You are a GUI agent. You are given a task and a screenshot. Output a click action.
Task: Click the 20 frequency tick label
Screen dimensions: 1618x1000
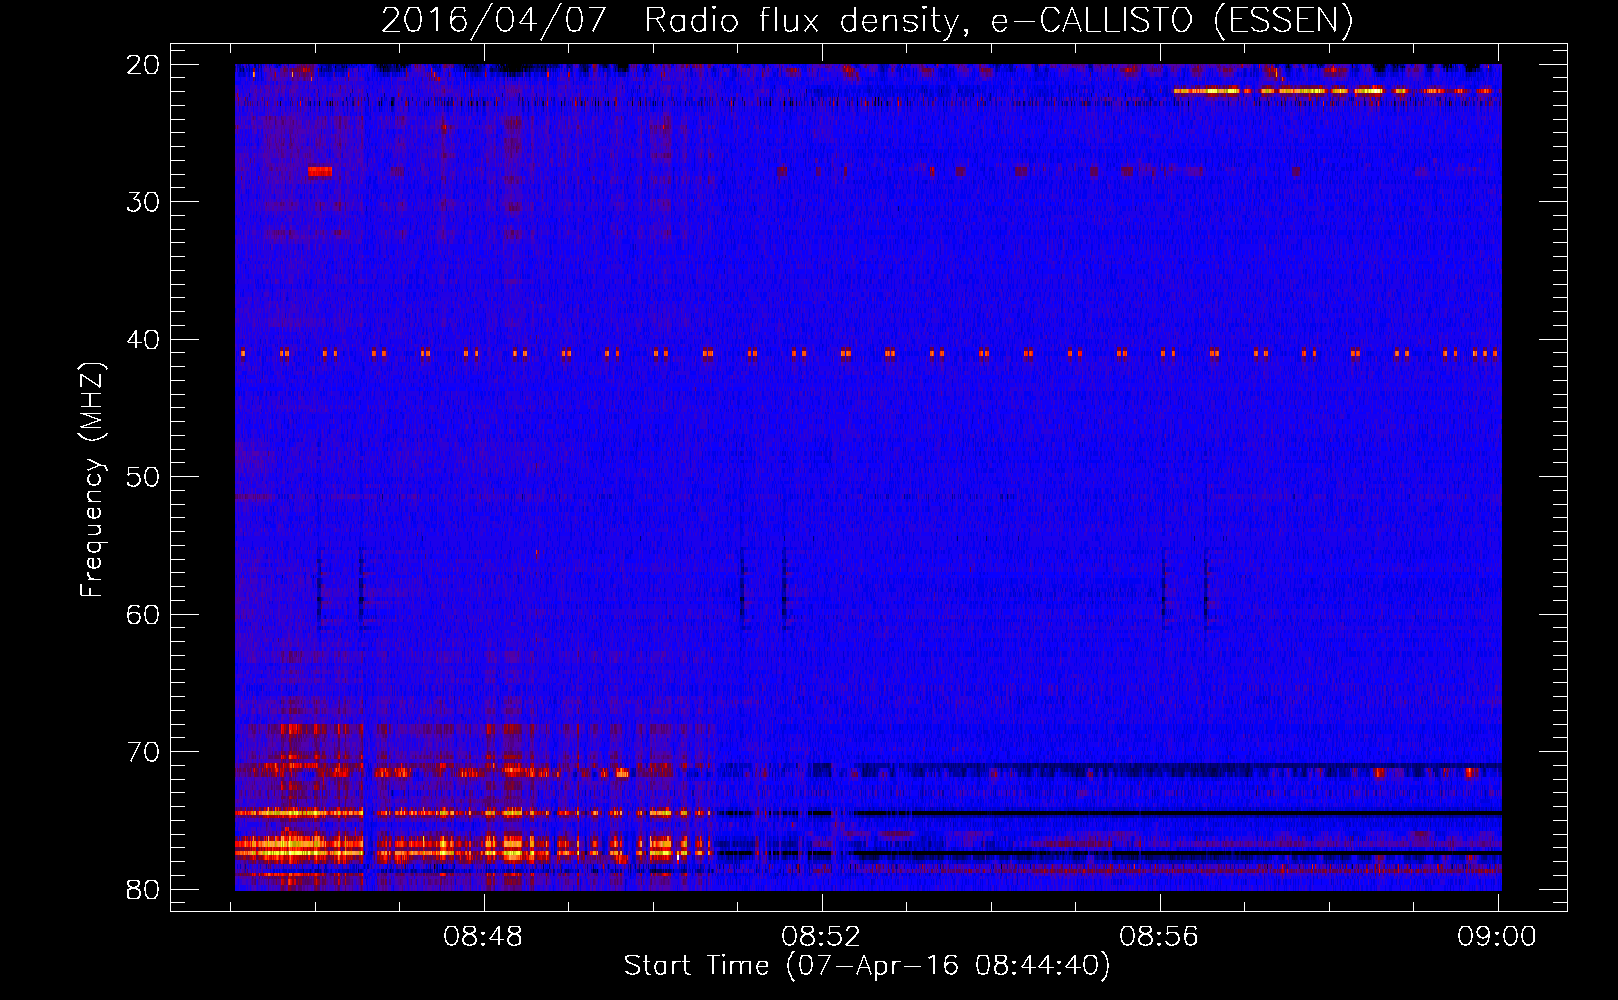[x=144, y=65]
